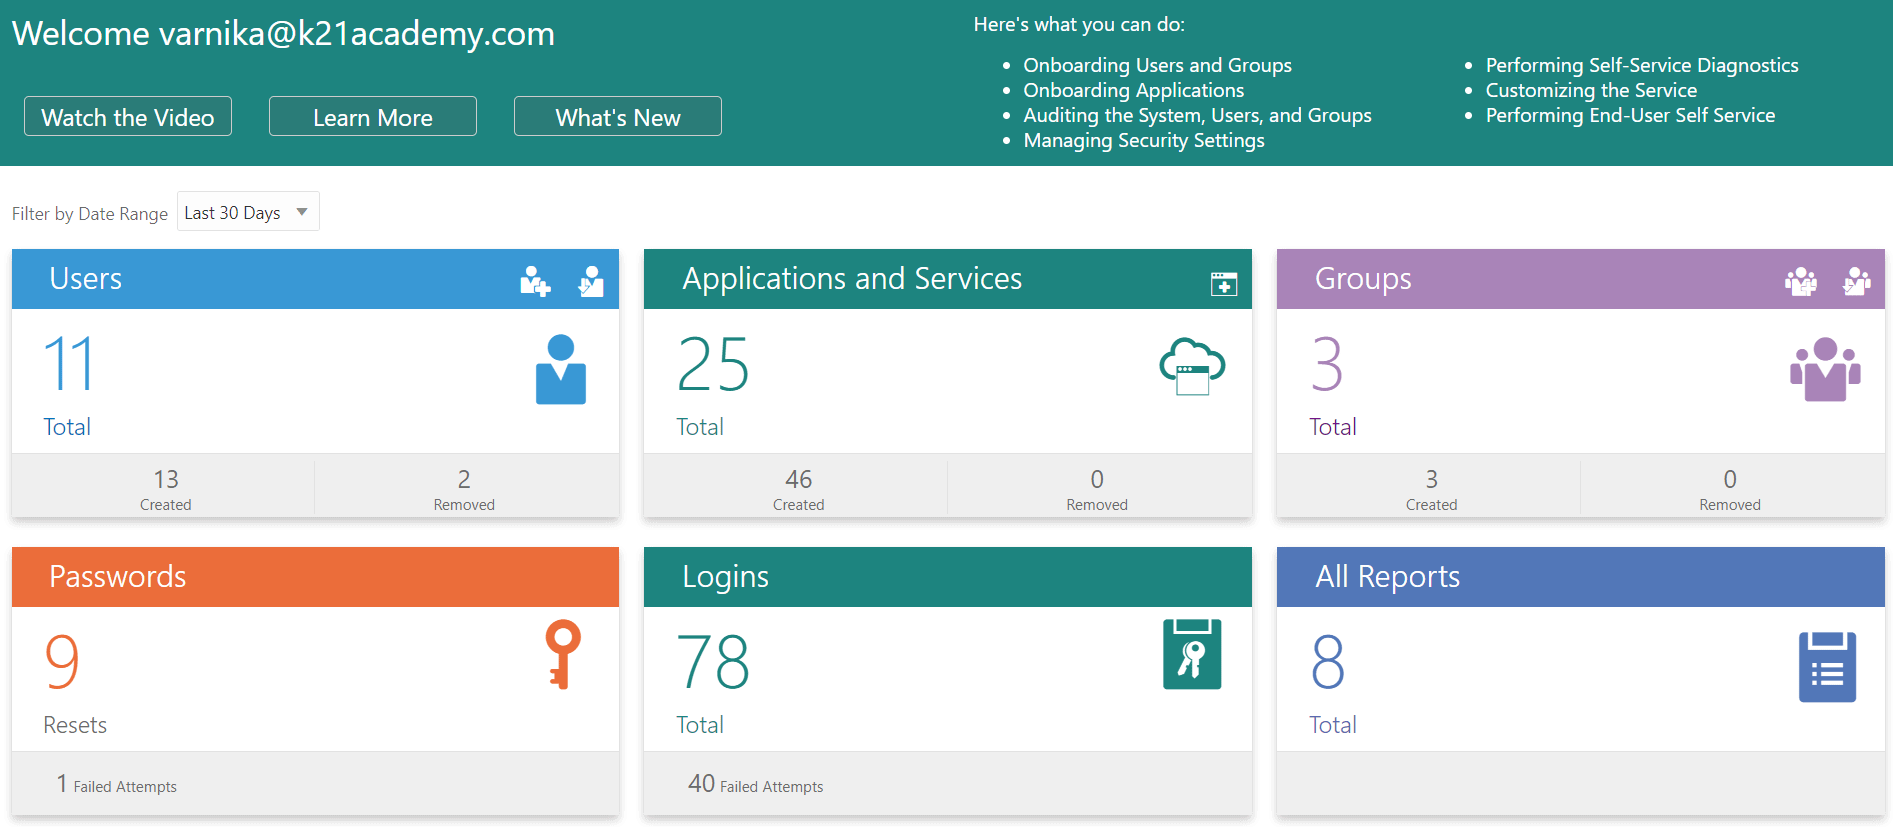Viewport: 1893px width, 827px height.
Task: Click the Logins key badge icon
Action: coord(1191,654)
